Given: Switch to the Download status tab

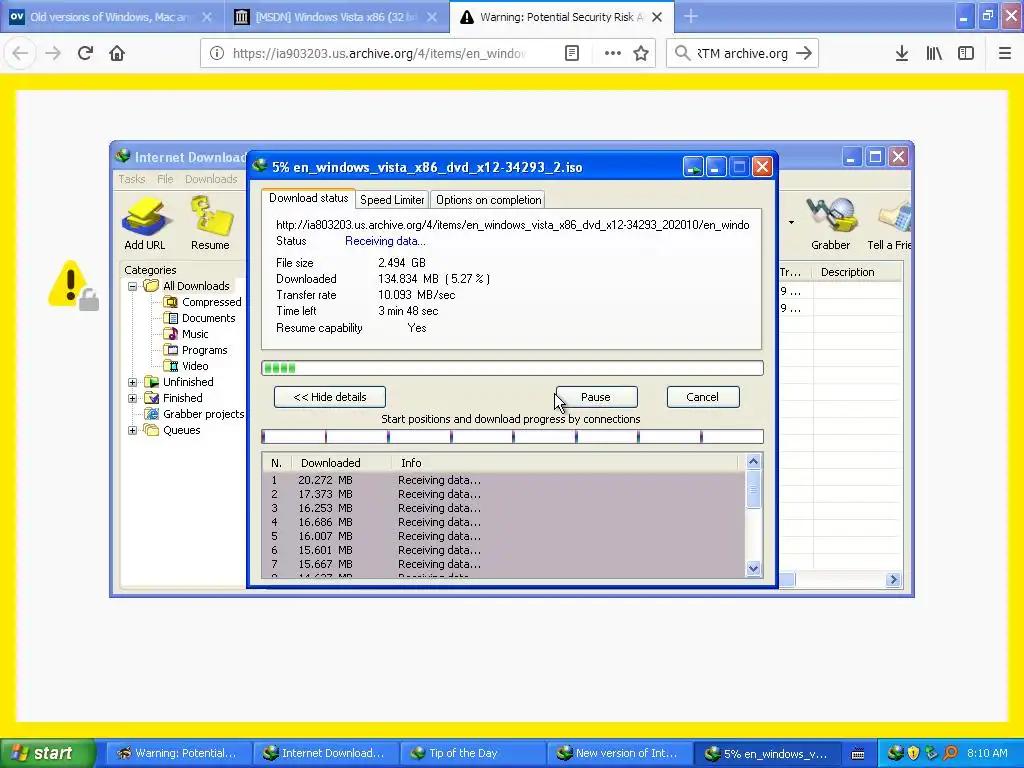Looking at the screenshot, I should [308, 198].
